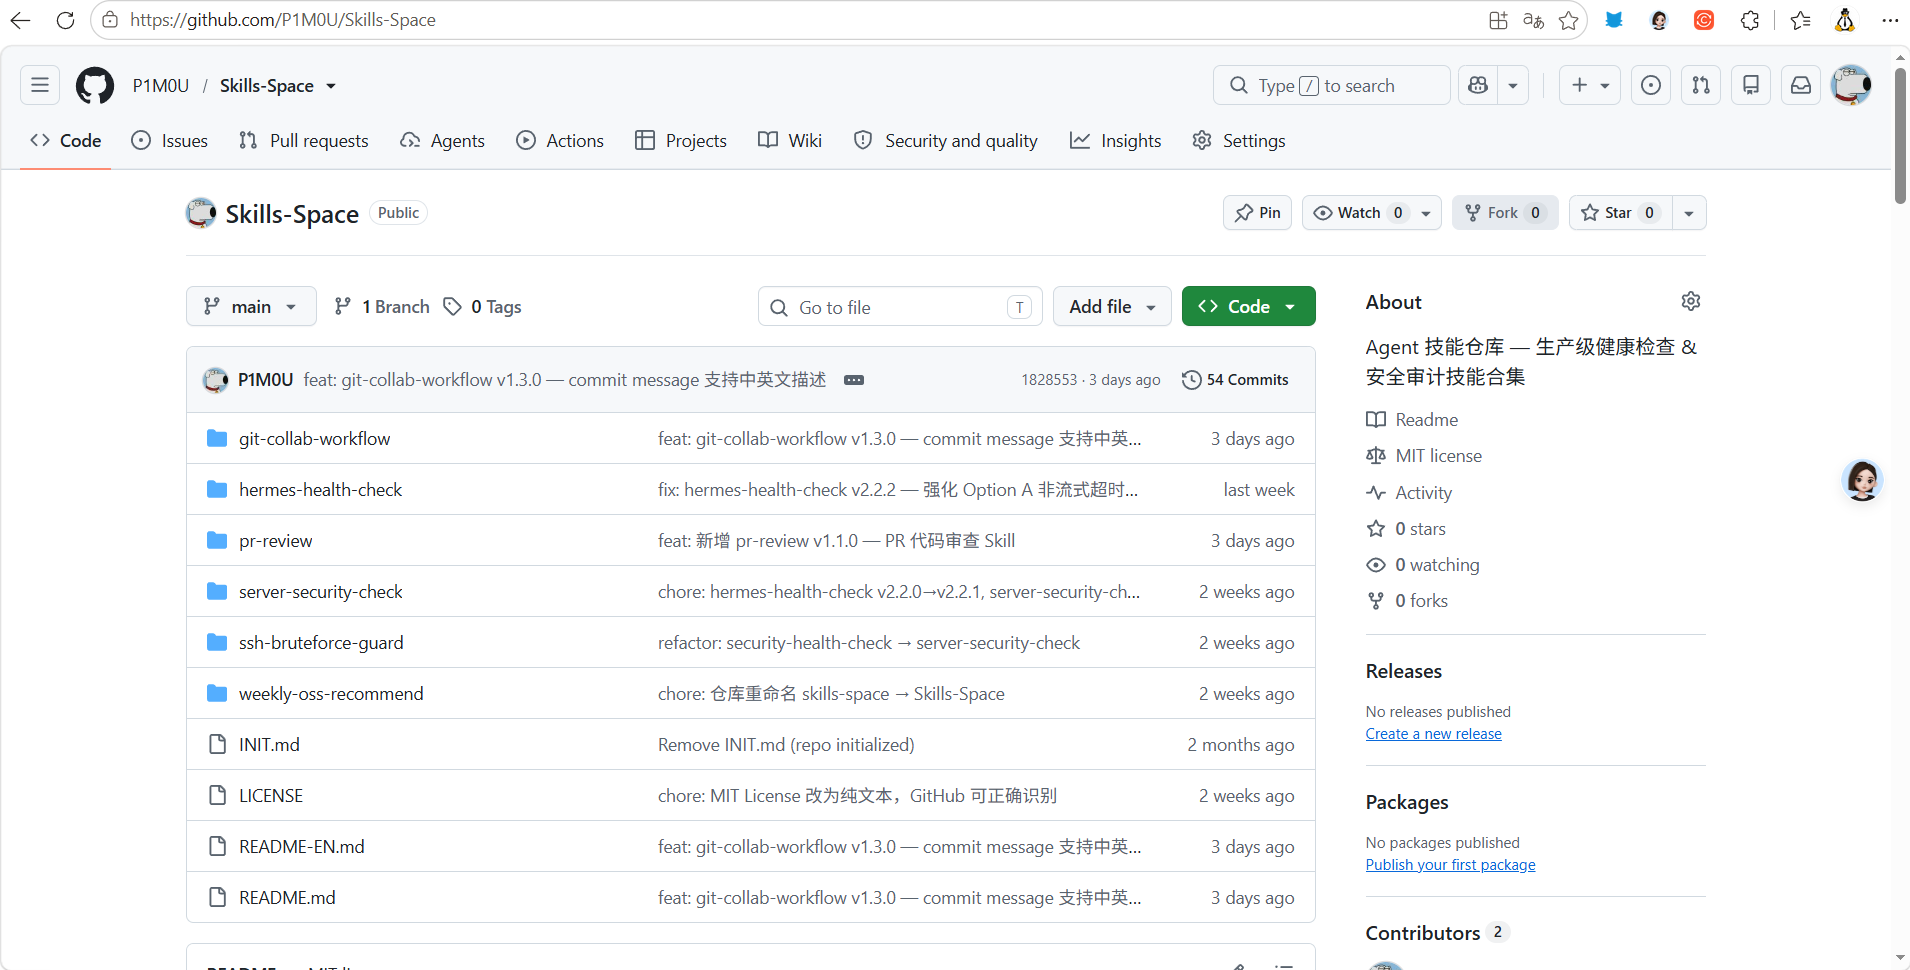1910x970 pixels.
Task: Click the browser address bar URL
Action: pyautogui.click(x=283, y=20)
